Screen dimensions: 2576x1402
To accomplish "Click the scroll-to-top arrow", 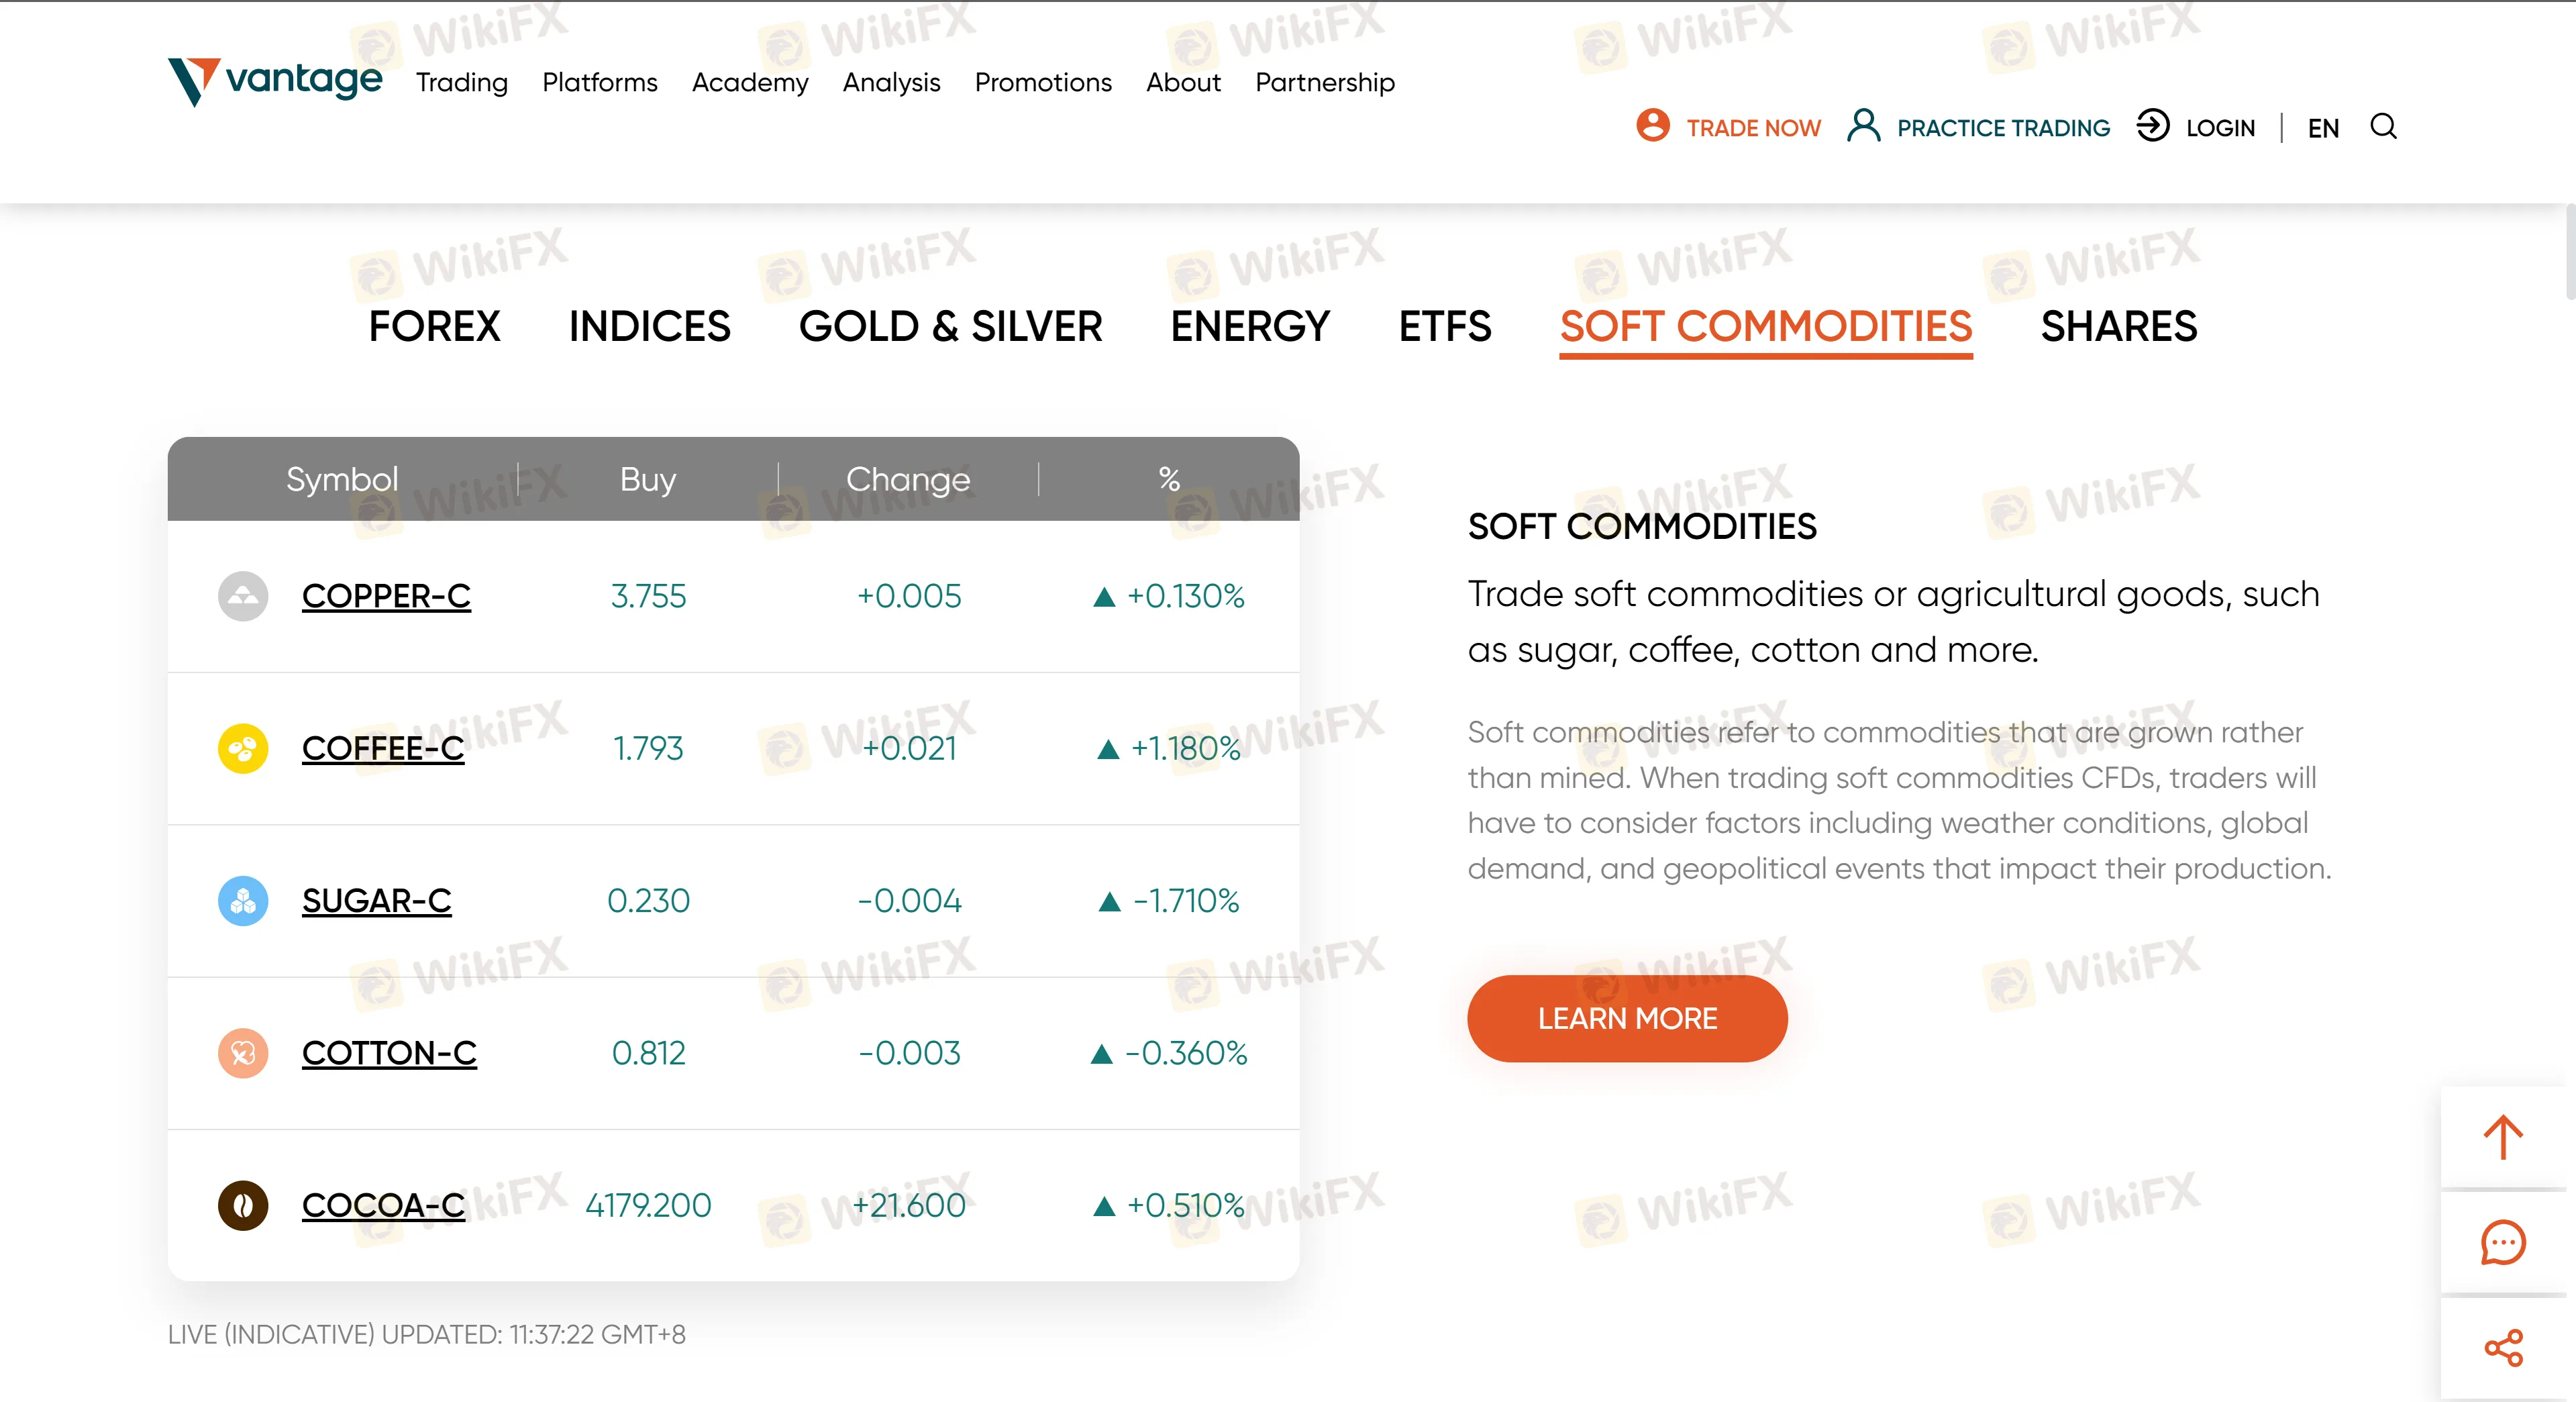I will pyautogui.click(x=2503, y=1136).
